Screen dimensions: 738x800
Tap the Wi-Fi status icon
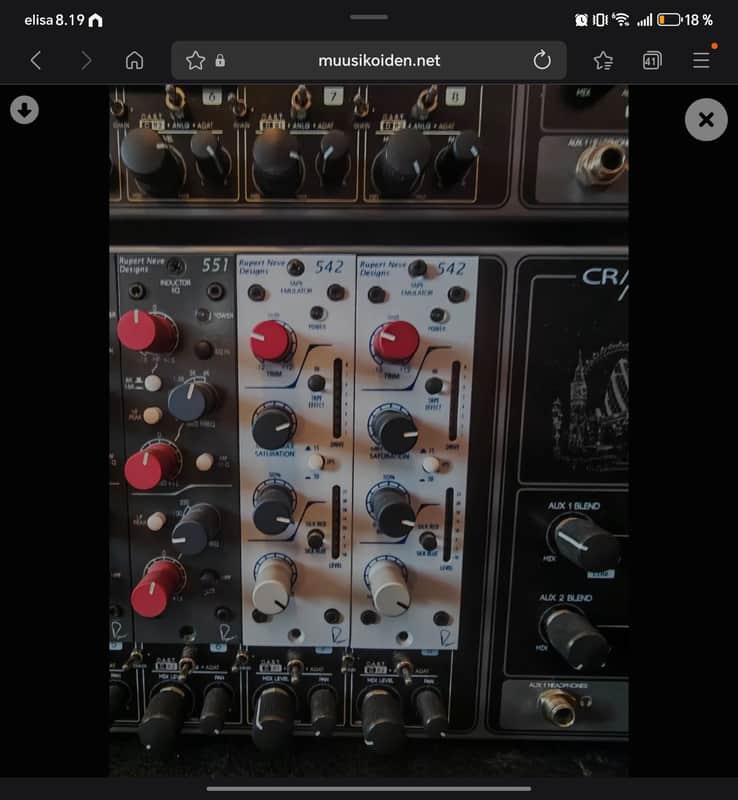click(x=621, y=20)
